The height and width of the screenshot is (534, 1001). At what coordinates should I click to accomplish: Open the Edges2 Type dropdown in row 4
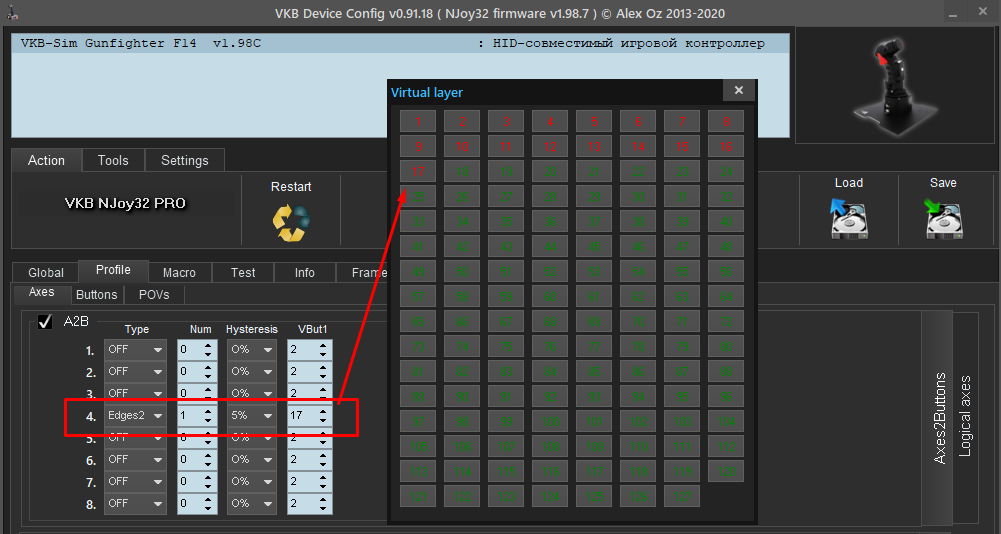(135, 415)
